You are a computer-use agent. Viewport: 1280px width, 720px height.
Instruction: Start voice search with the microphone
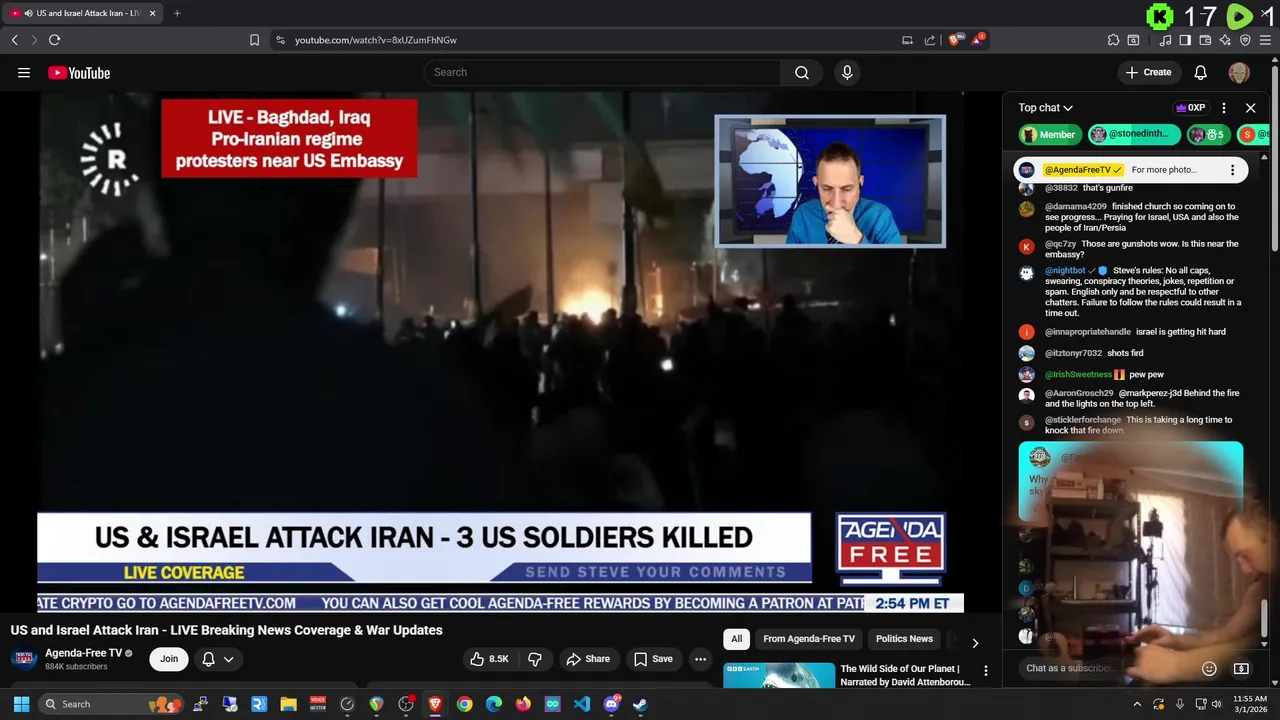[x=847, y=72]
